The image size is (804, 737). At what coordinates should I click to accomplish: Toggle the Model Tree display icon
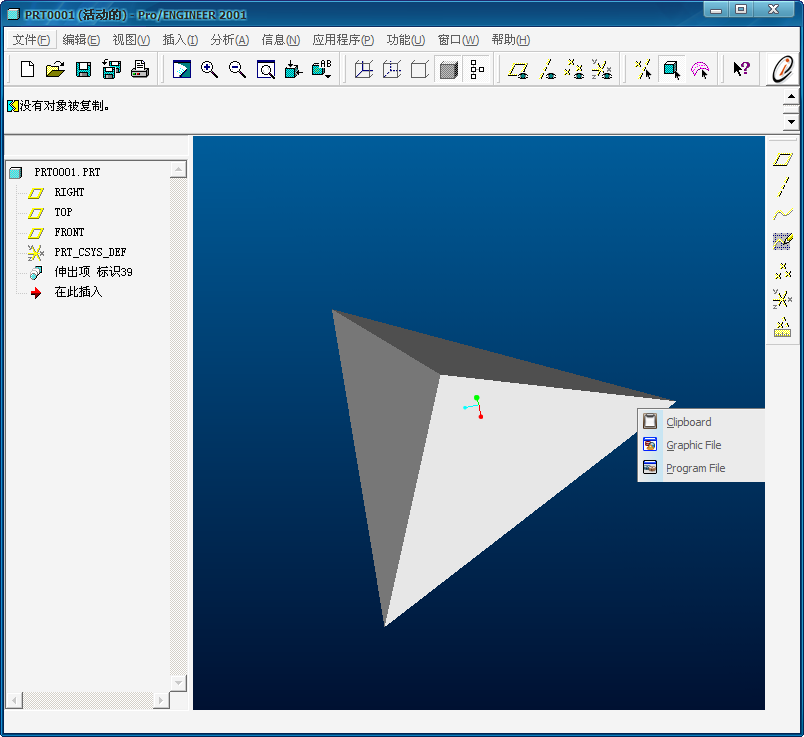pyautogui.click(x=477, y=69)
